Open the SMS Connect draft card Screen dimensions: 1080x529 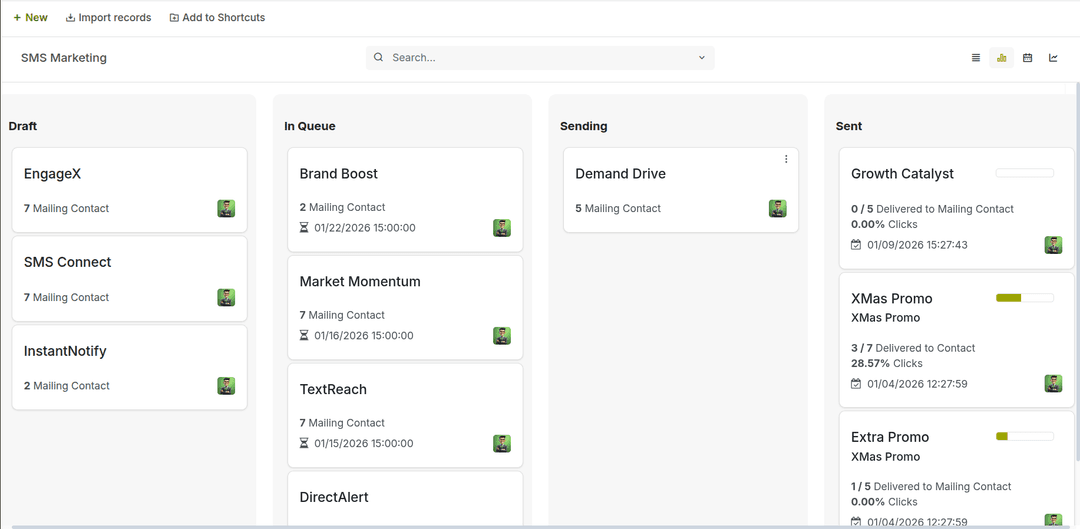pyautogui.click(x=68, y=262)
